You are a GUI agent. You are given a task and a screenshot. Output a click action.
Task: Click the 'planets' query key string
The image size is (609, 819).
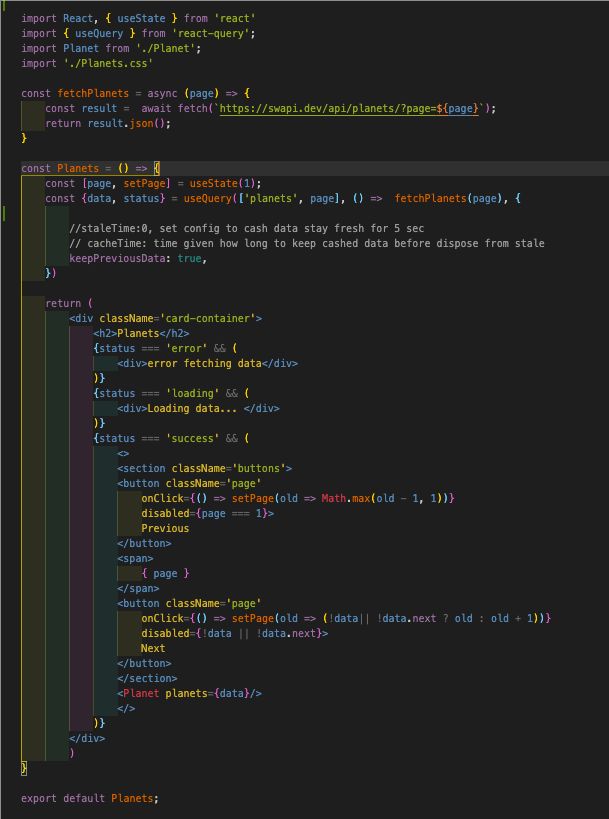(x=271, y=198)
